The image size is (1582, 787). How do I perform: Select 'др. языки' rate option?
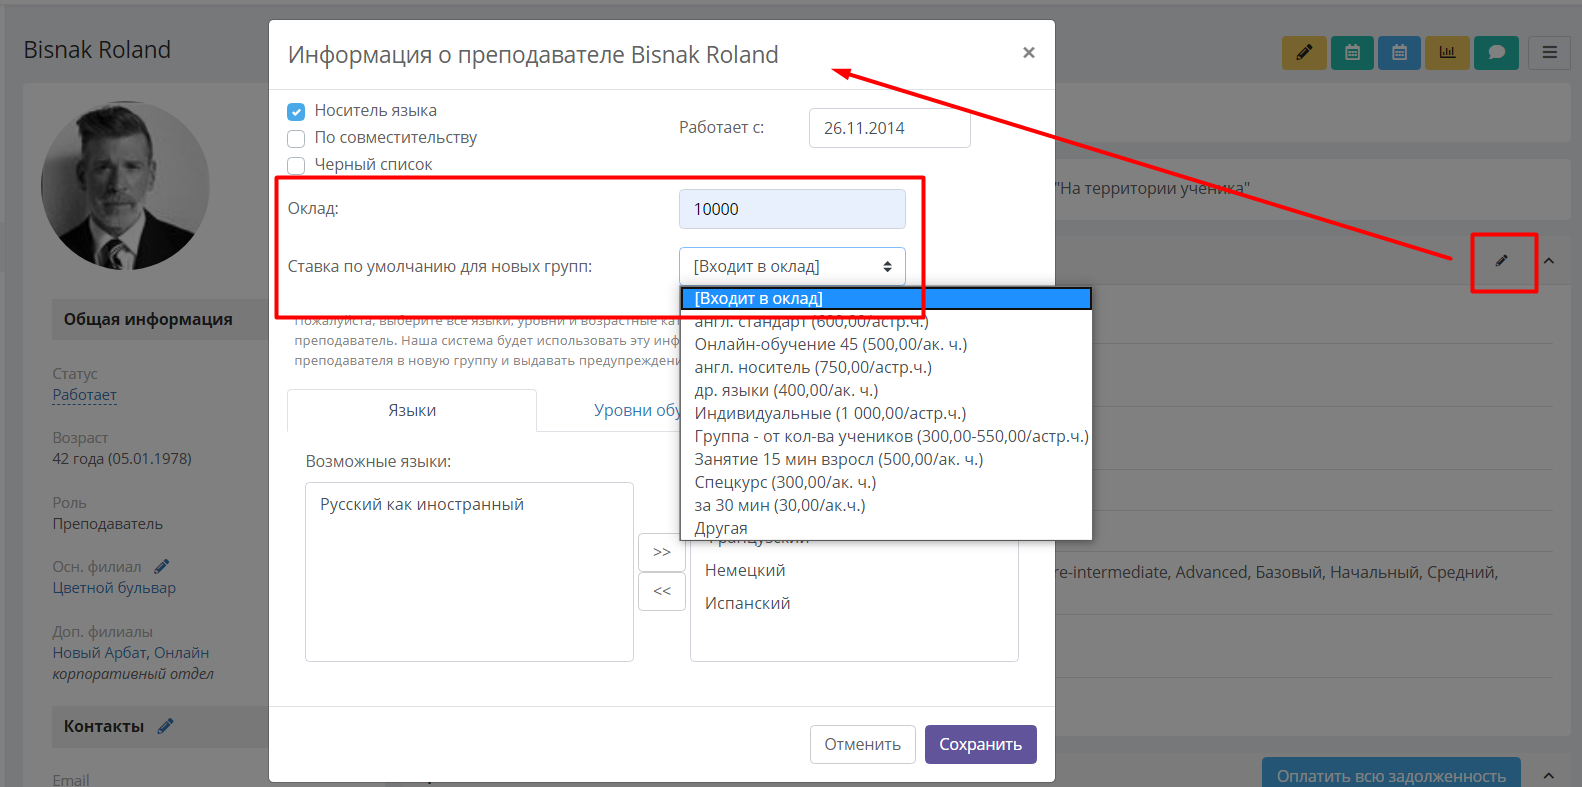pyautogui.click(x=886, y=390)
